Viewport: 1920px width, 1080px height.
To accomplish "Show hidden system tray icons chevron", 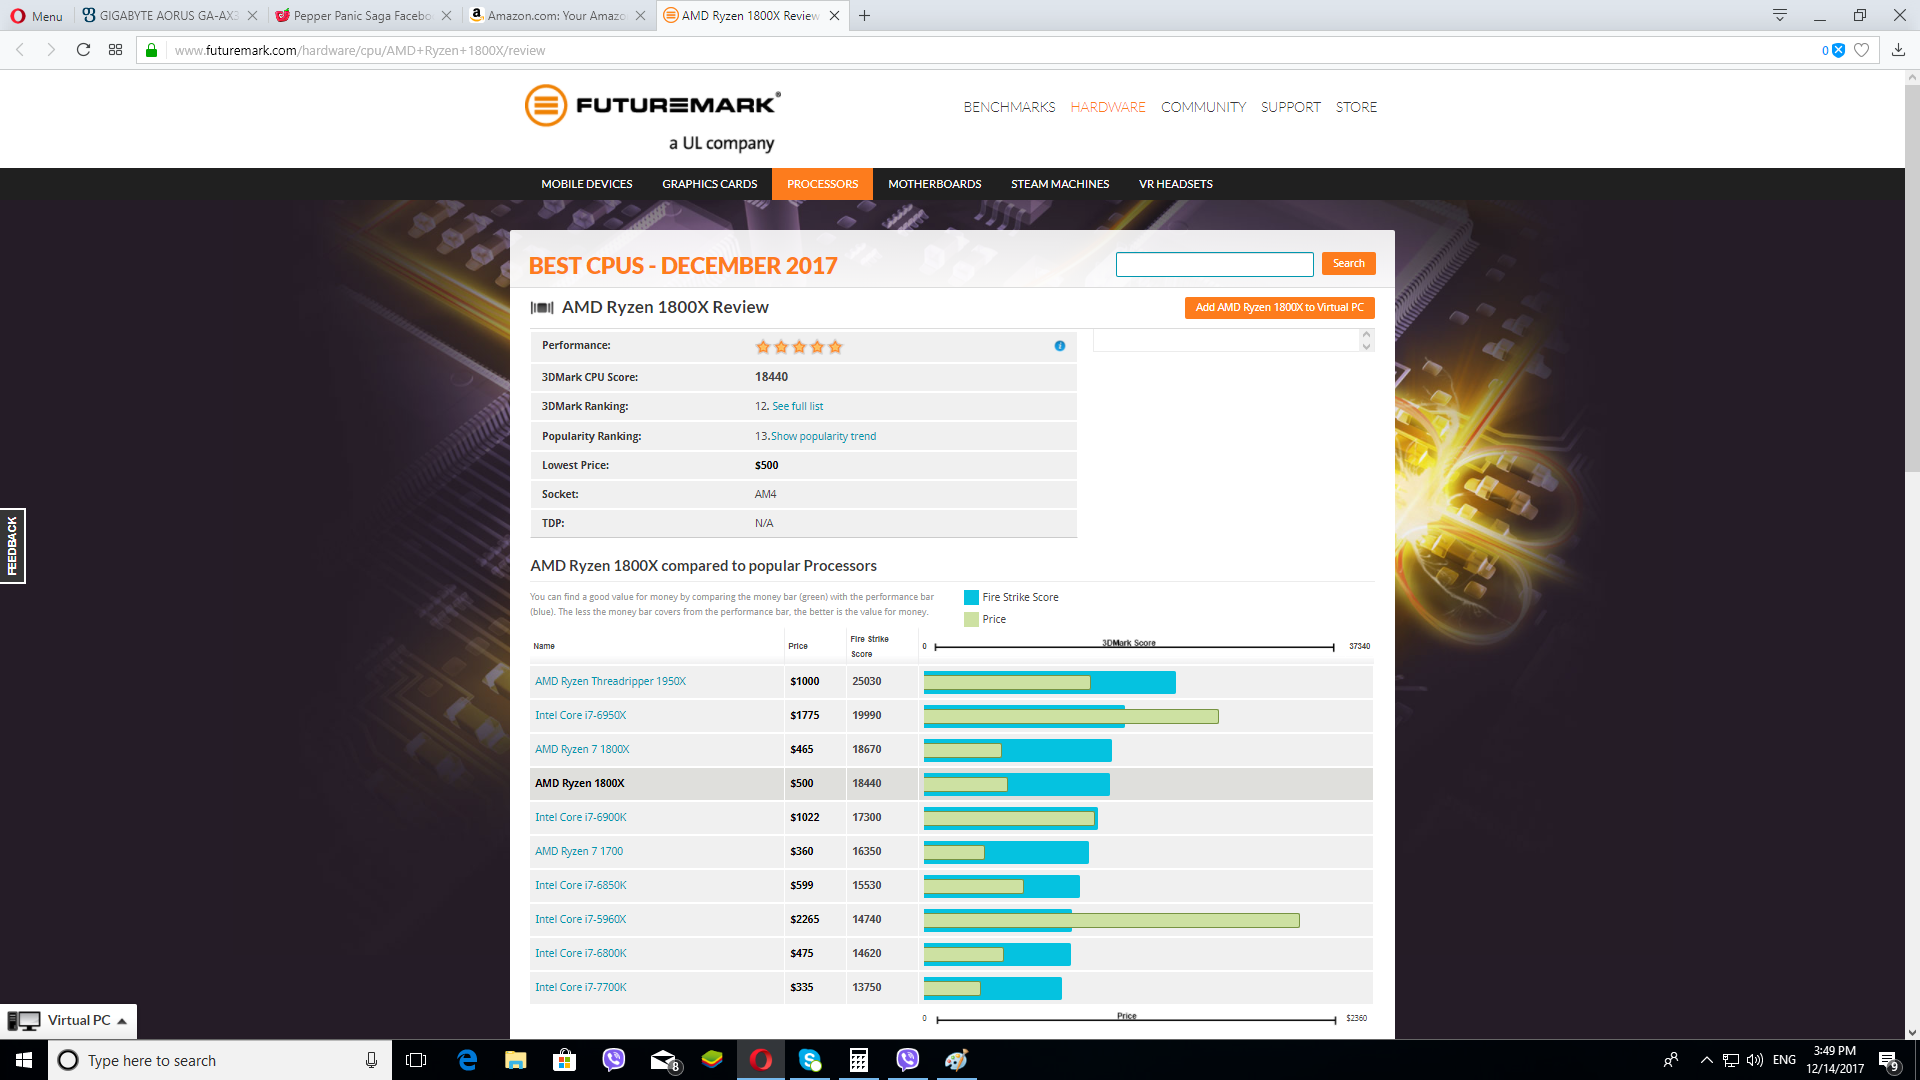I will [x=1706, y=1060].
